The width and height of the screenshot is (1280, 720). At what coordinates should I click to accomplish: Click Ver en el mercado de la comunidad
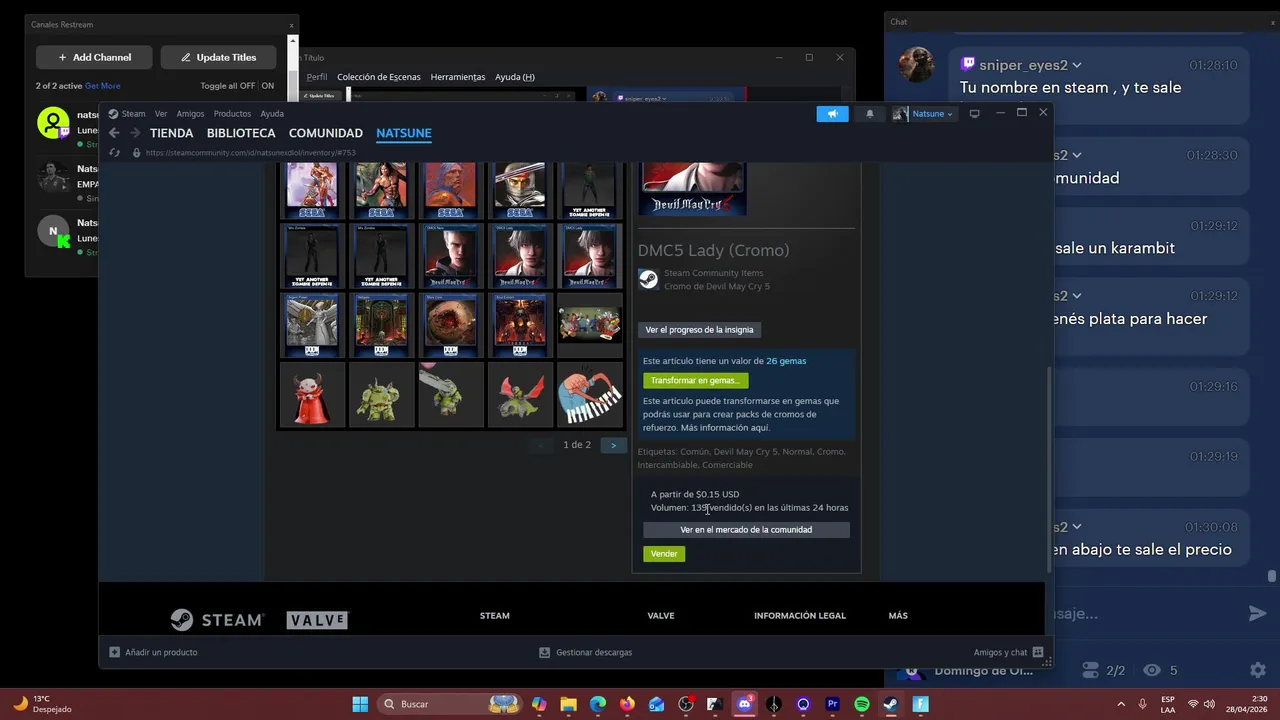tap(746, 530)
